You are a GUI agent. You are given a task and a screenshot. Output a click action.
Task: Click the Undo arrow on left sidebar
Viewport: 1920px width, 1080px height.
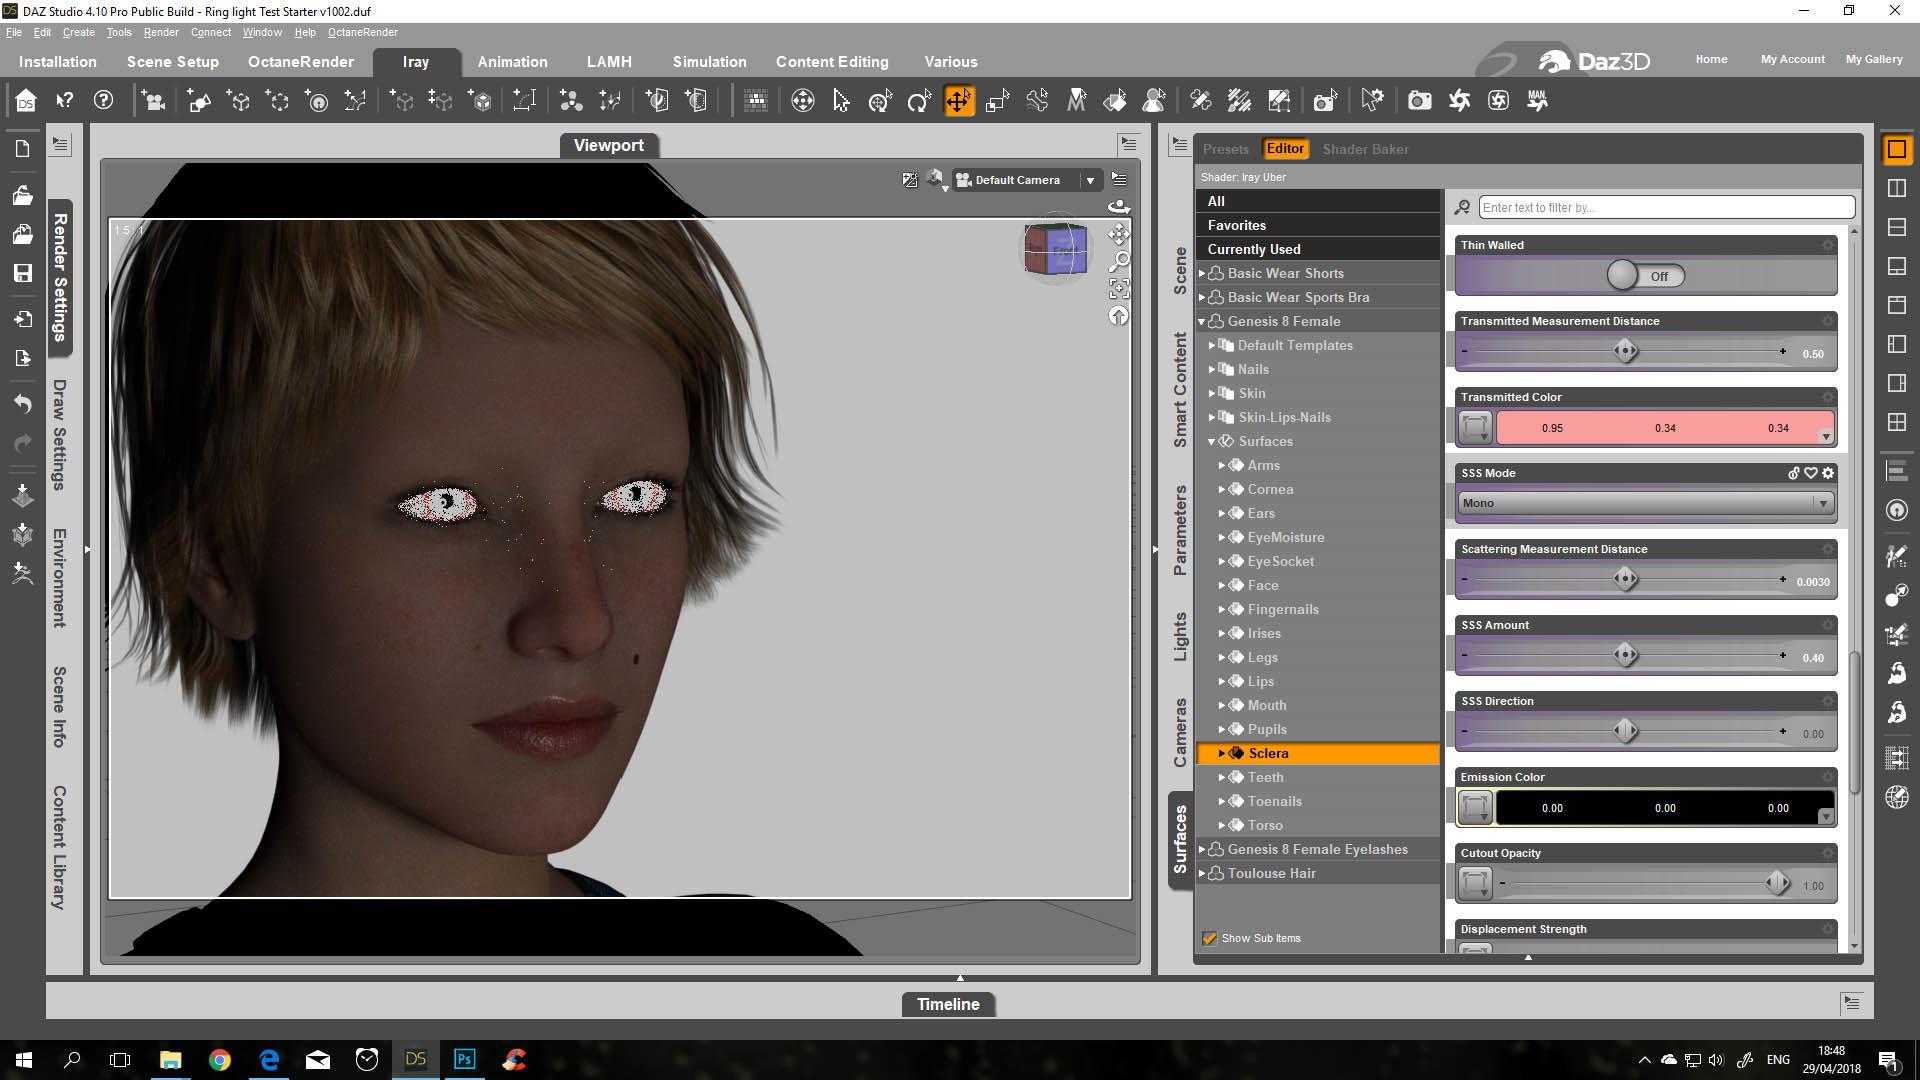[x=22, y=404]
